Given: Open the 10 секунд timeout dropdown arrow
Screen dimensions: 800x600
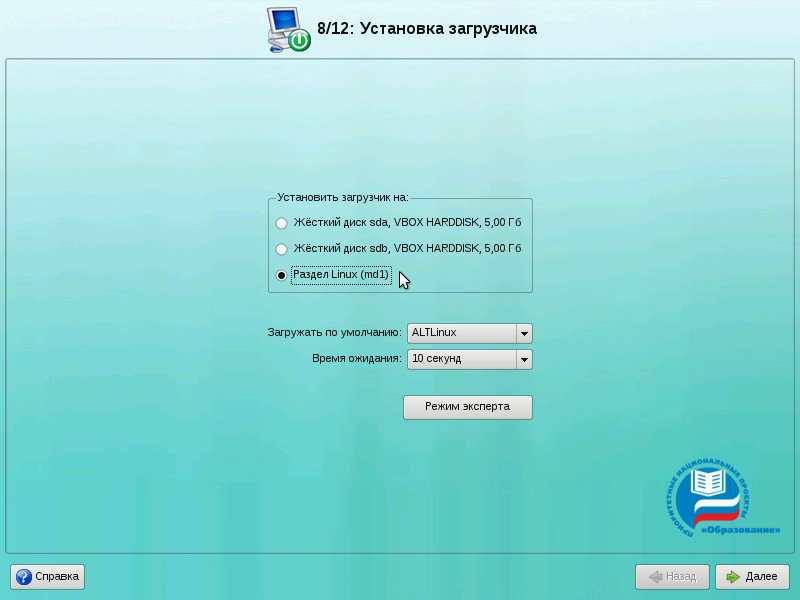Looking at the screenshot, I should (x=524, y=360).
